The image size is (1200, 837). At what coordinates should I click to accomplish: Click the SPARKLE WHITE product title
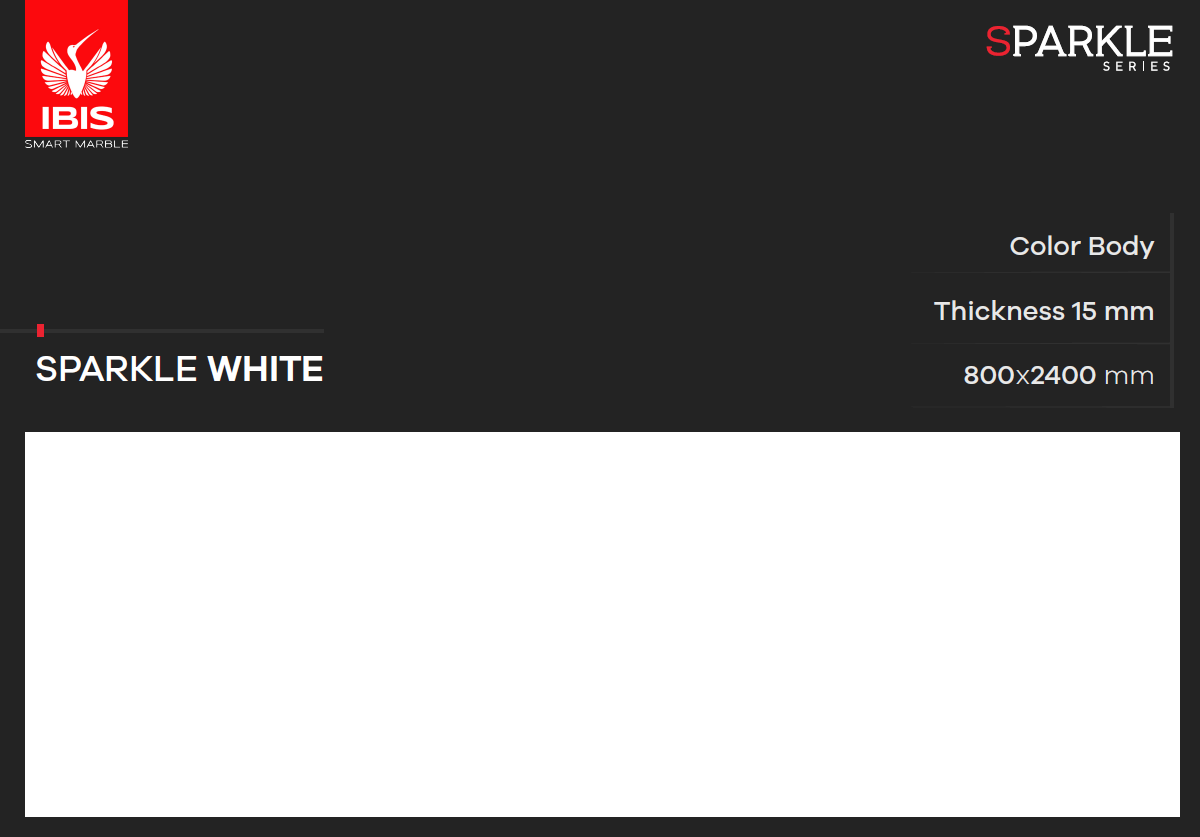click(x=179, y=369)
